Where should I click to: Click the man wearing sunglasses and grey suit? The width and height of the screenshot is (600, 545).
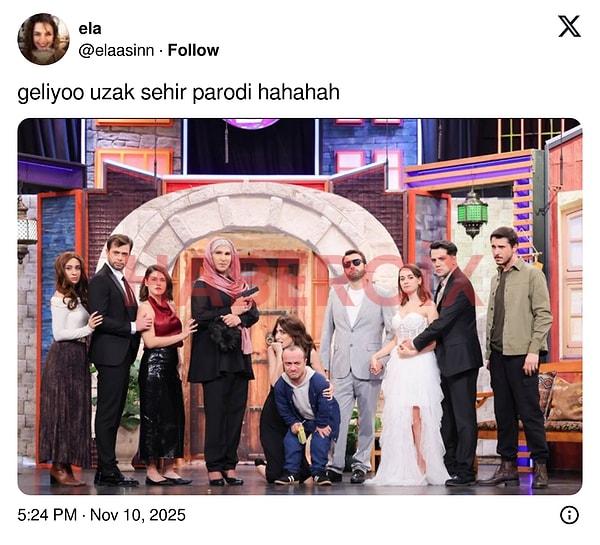354,366
